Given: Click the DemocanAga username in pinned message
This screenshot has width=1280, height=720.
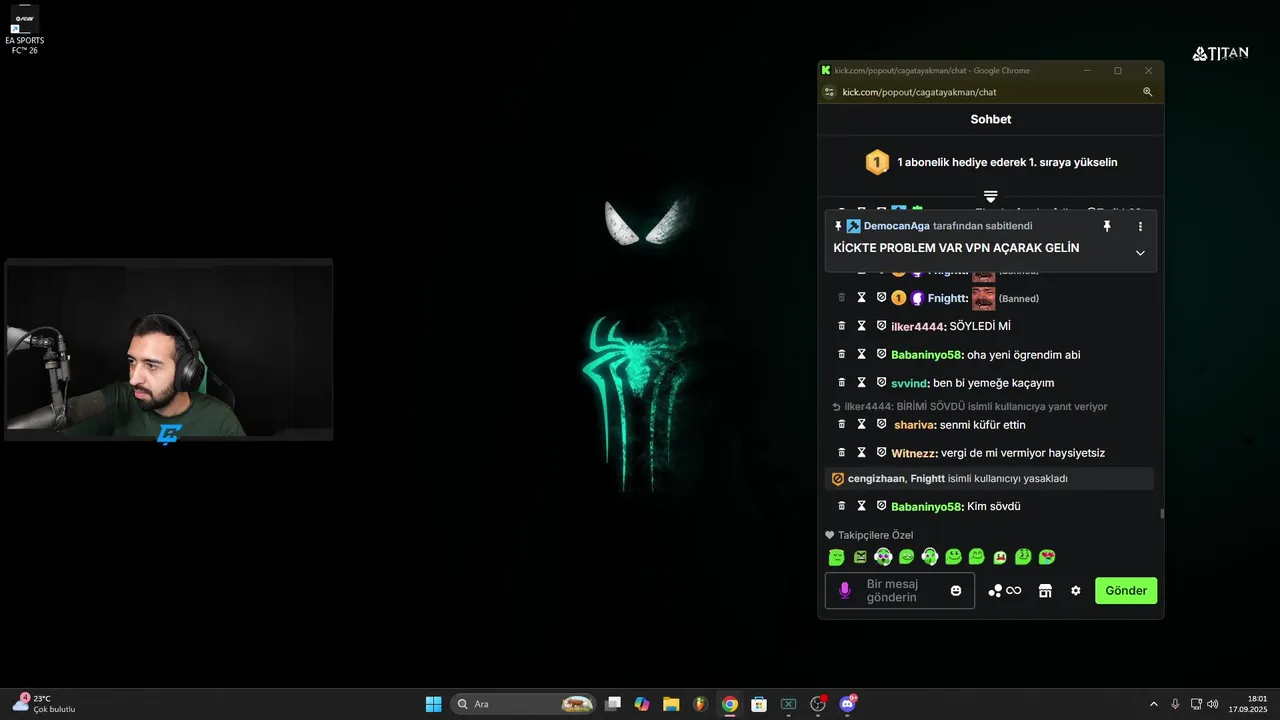Looking at the screenshot, I should point(897,226).
